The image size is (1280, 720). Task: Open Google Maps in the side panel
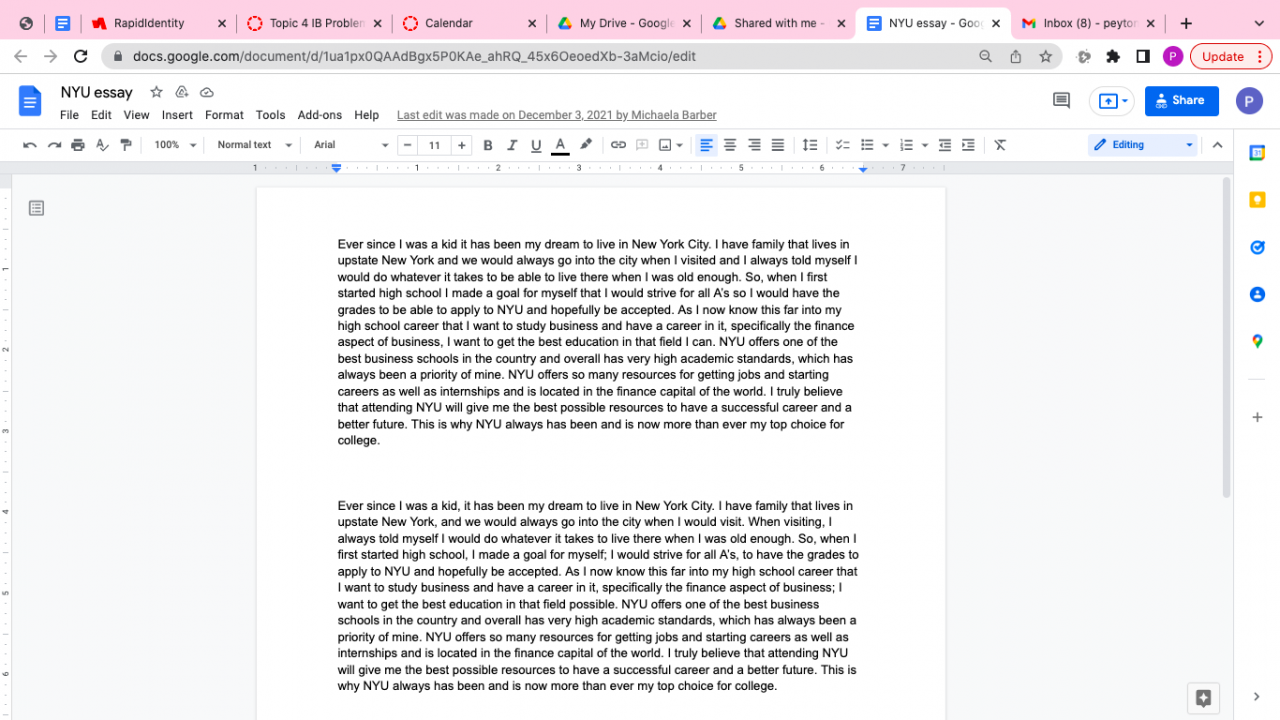point(1257,341)
